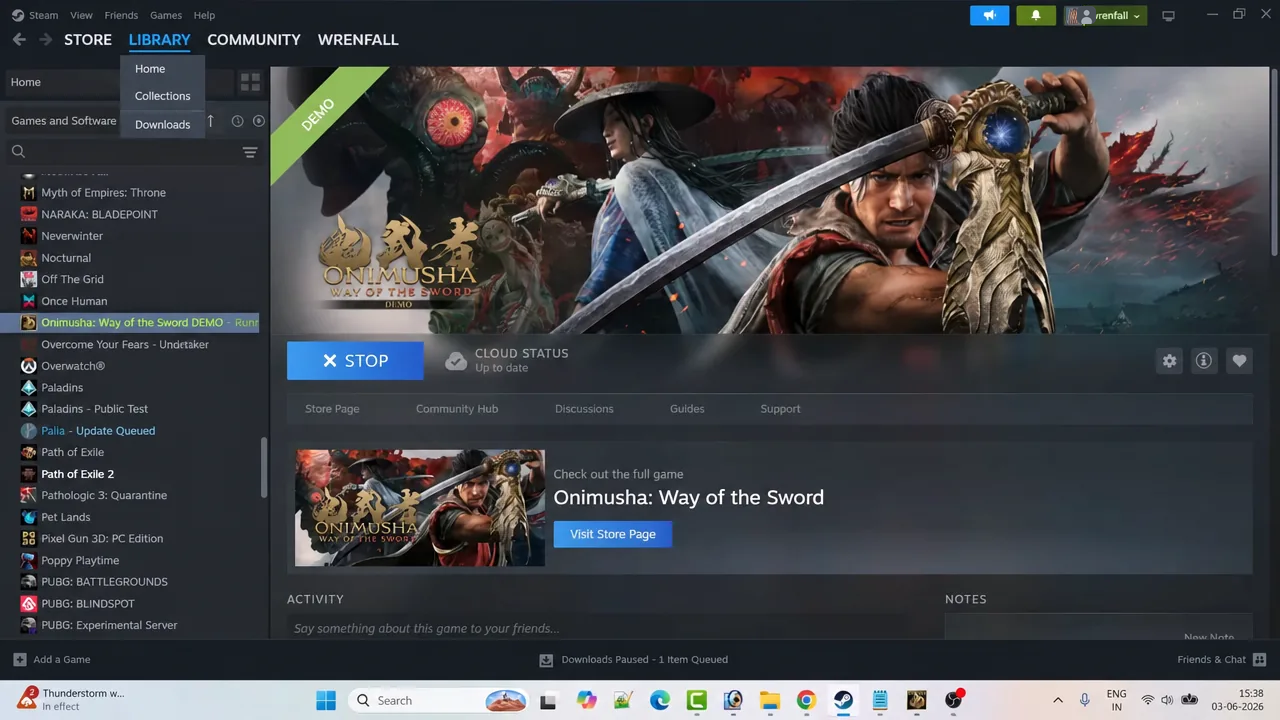Open game info icon
1280x720 pixels.
pos(1204,361)
